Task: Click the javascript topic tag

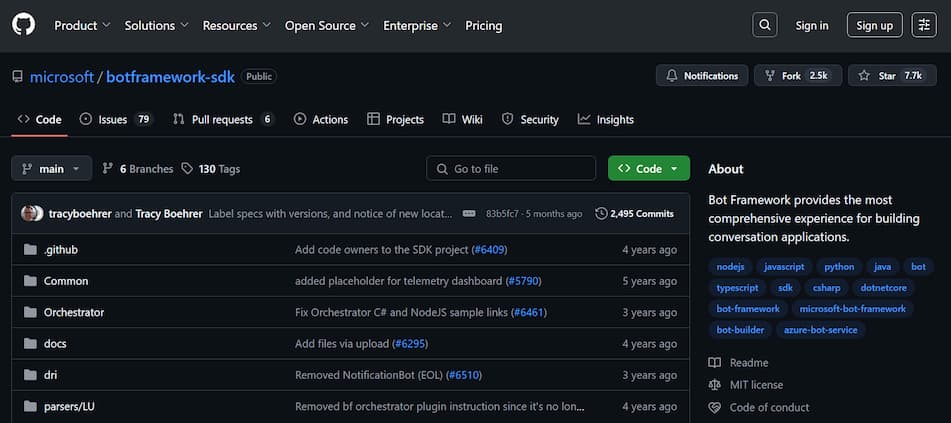Action: 784,267
